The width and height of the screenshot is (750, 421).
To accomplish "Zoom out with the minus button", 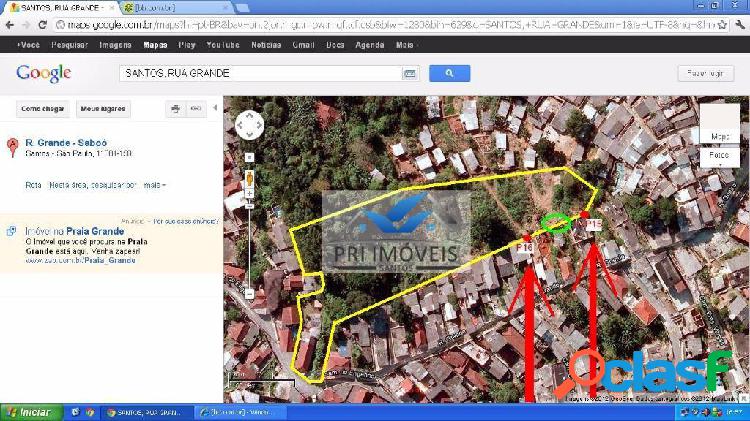I will [x=249, y=294].
